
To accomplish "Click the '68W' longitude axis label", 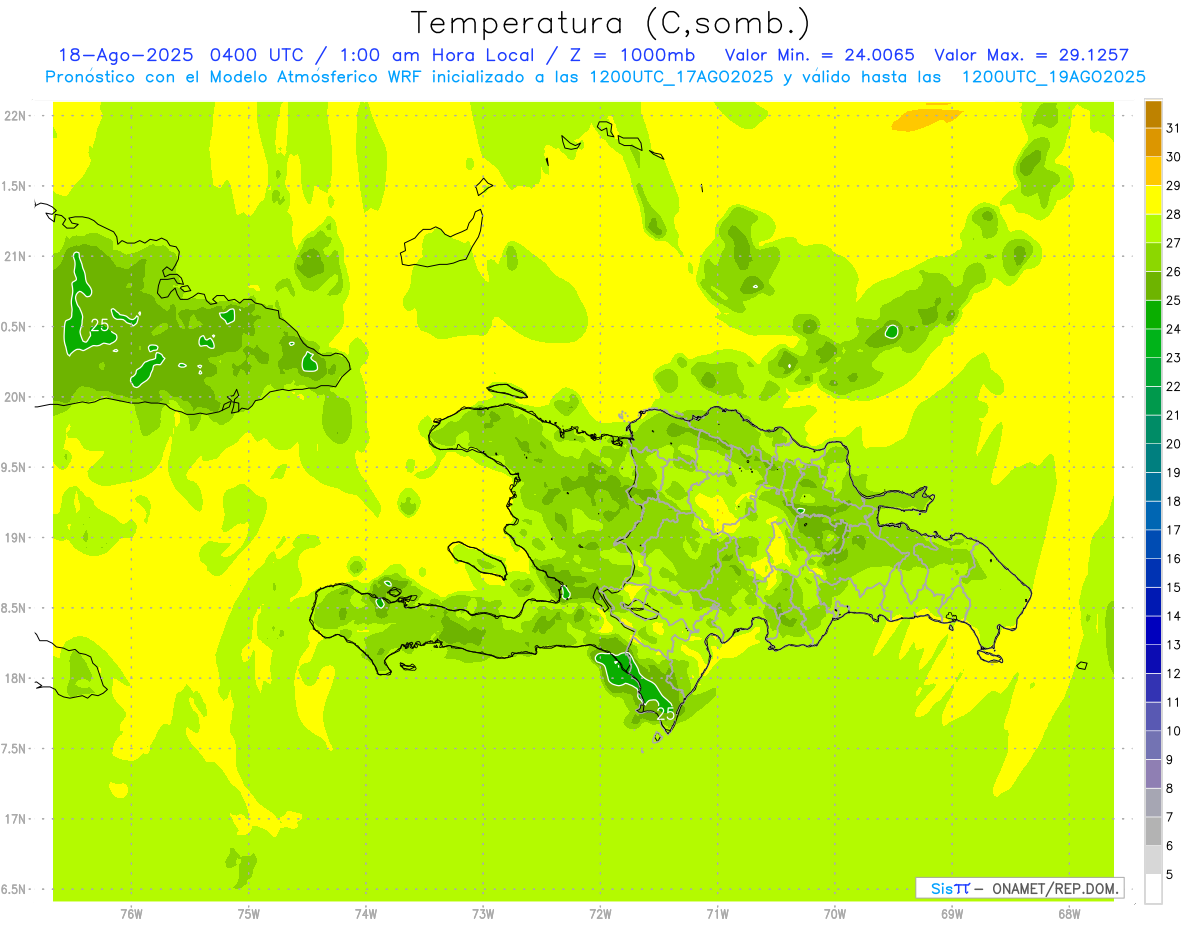I will pos(1069,914).
